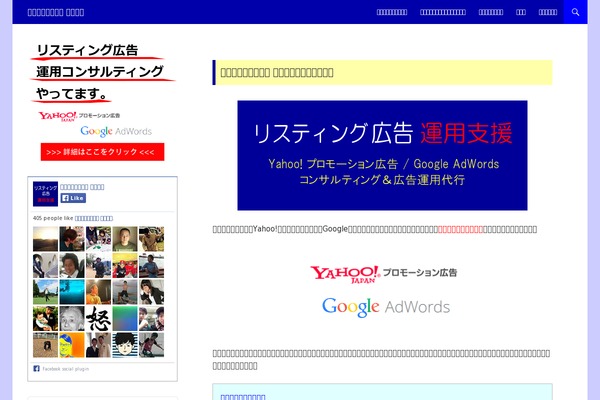Open the Facebook page logo thumbnail

click(x=45, y=194)
